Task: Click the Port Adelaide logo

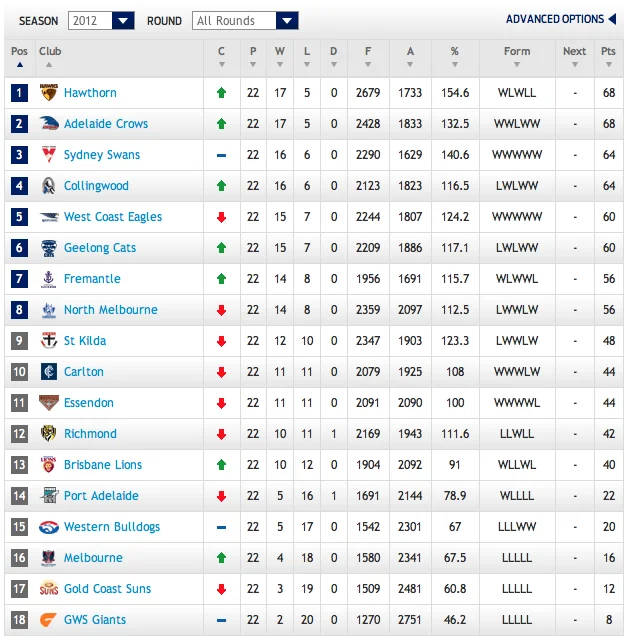Action: 49,495
